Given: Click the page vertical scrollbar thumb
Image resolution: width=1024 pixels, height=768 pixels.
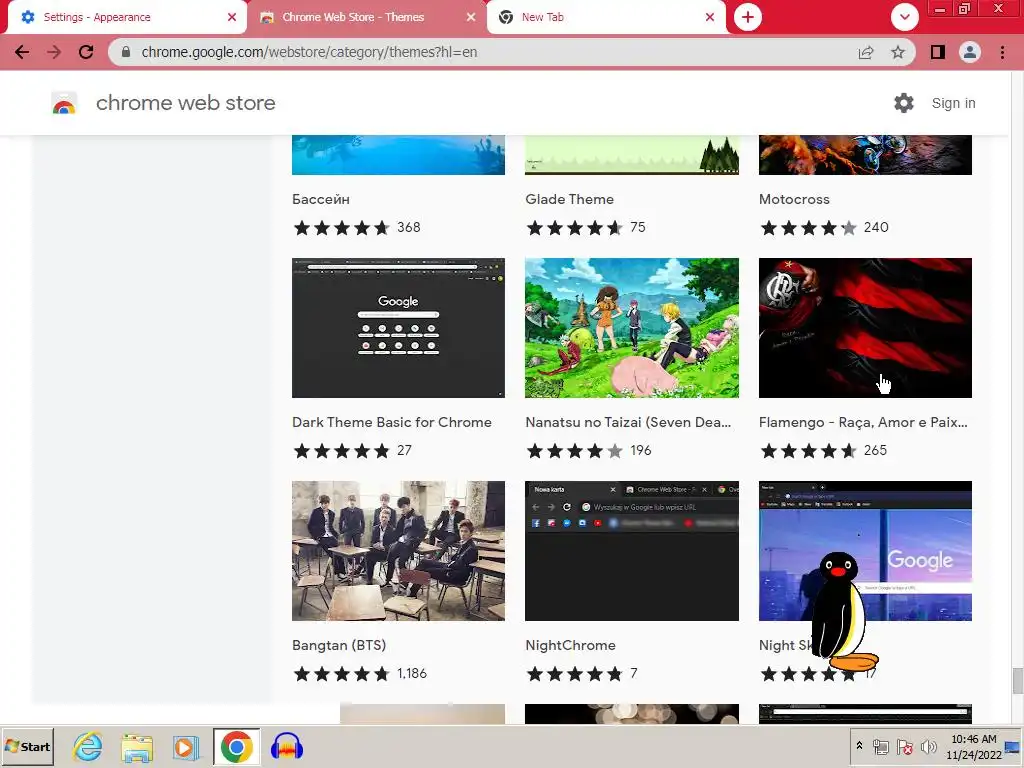Looking at the screenshot, I should coord(1017,681).
